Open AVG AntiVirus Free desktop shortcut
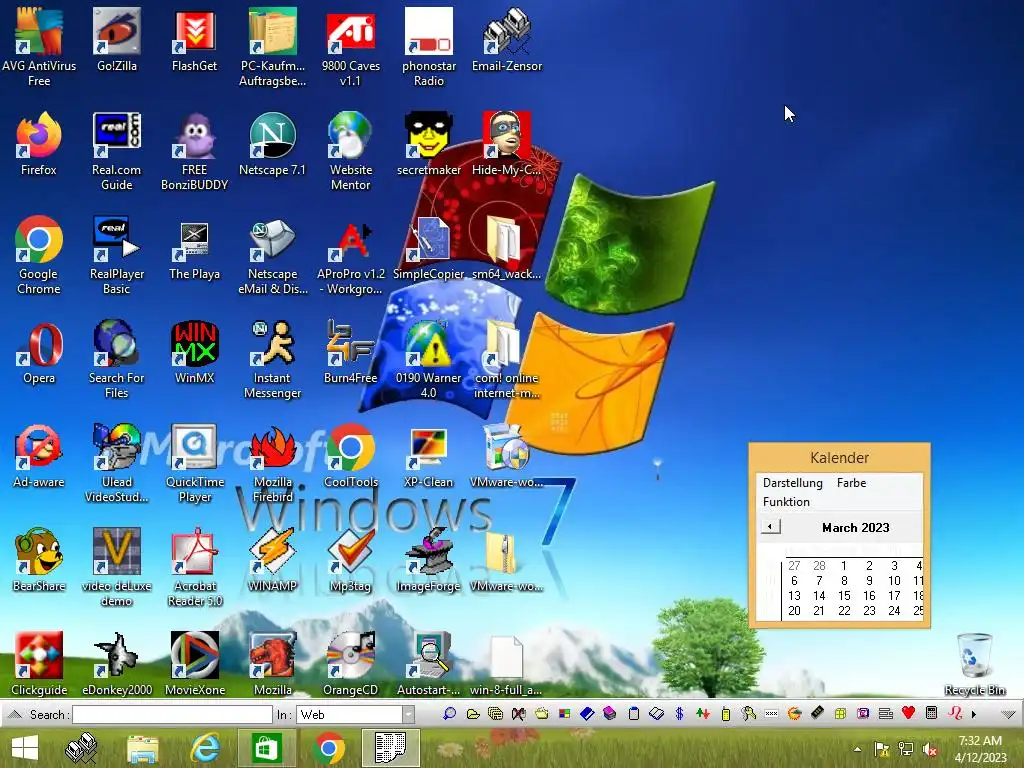Image resolution: width=1024 pixels, height=768 pixels. coord(39,47)
